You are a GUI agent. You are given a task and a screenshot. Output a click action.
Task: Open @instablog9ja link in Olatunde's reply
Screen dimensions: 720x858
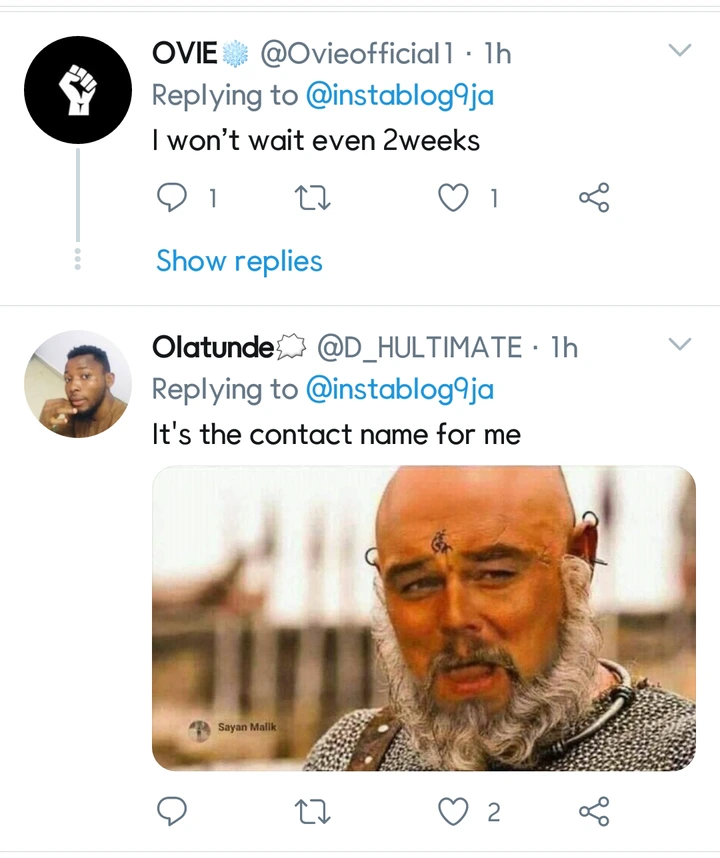[x=398, y=390]
